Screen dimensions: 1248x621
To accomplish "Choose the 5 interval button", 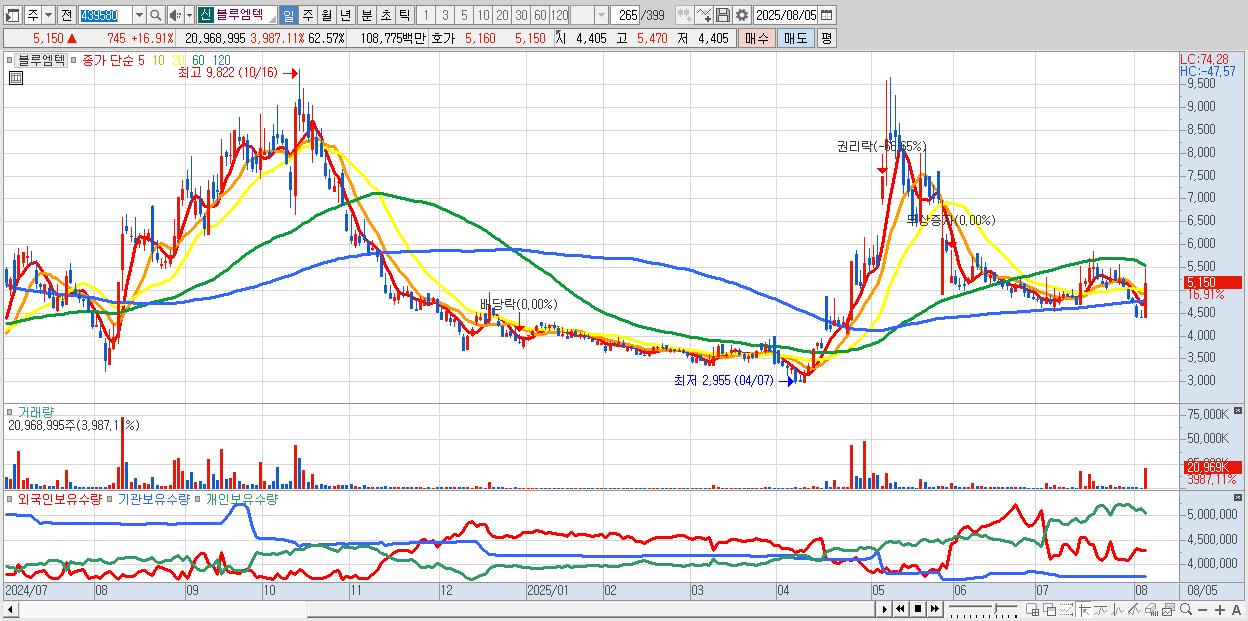I will (x=464, y=15).
